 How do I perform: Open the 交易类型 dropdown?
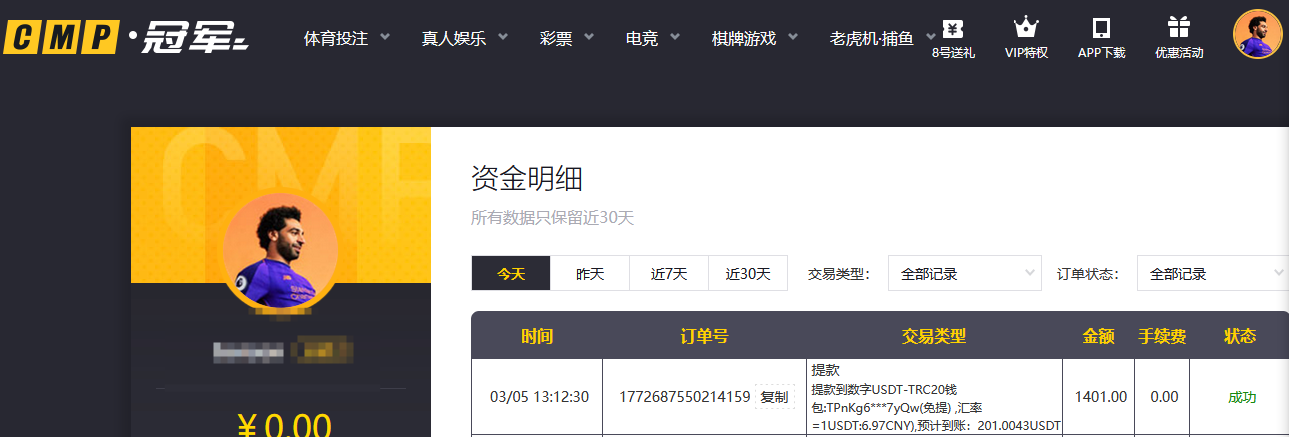[x=964, y=273]
